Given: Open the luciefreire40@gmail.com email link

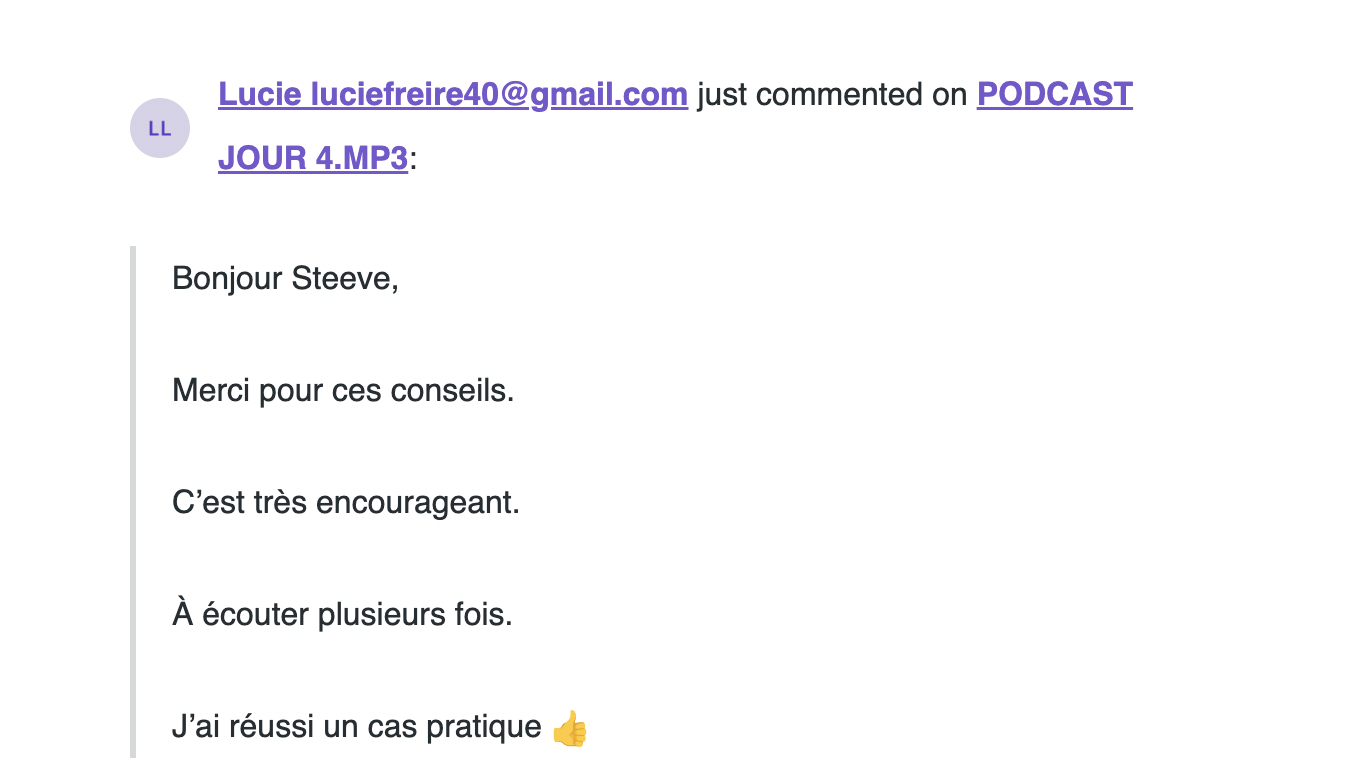Looking at the screenshot, I should click(499, 94).
